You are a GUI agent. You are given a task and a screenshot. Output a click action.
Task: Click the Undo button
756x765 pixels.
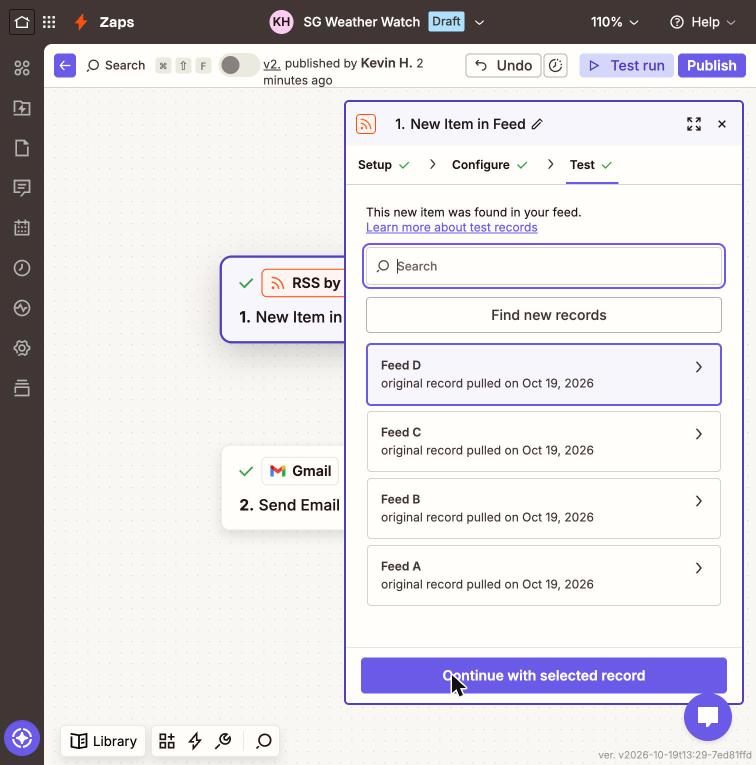point(503,65)
